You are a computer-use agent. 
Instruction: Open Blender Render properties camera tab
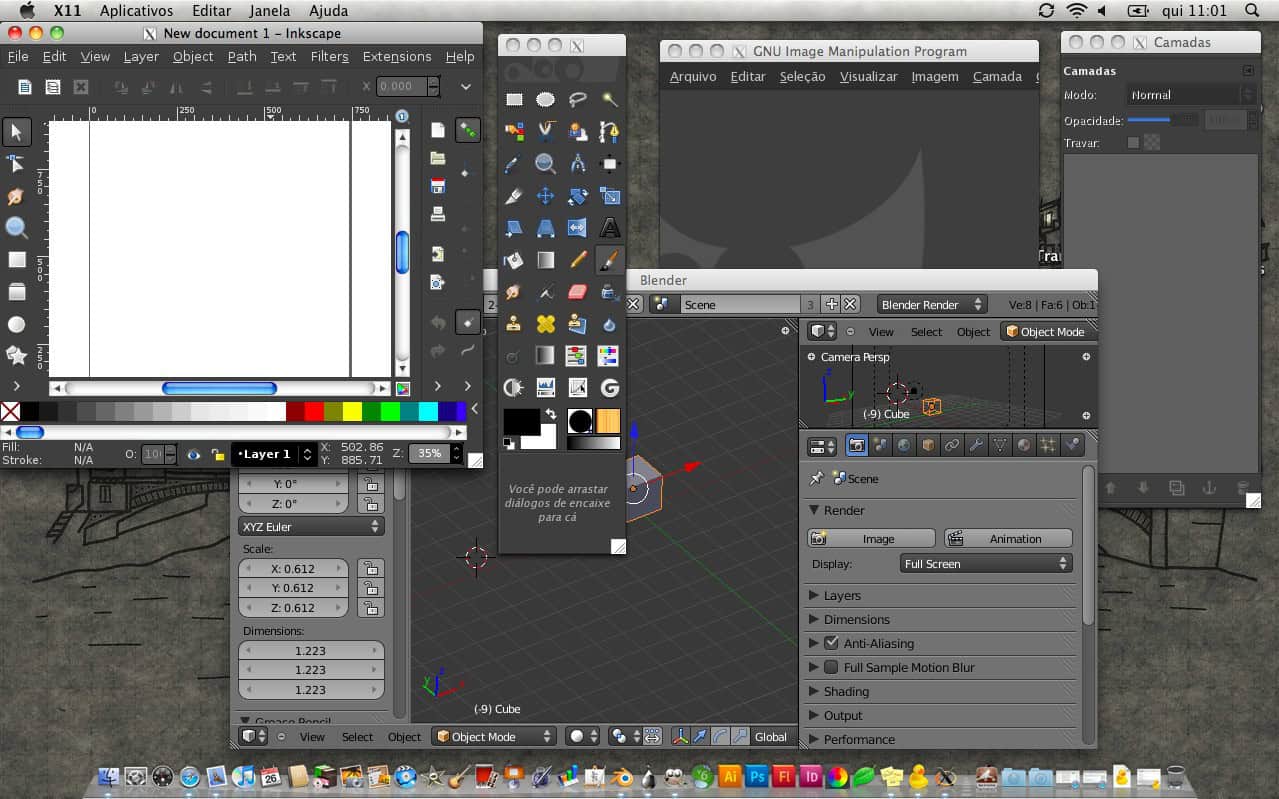[x=857, y=445]
